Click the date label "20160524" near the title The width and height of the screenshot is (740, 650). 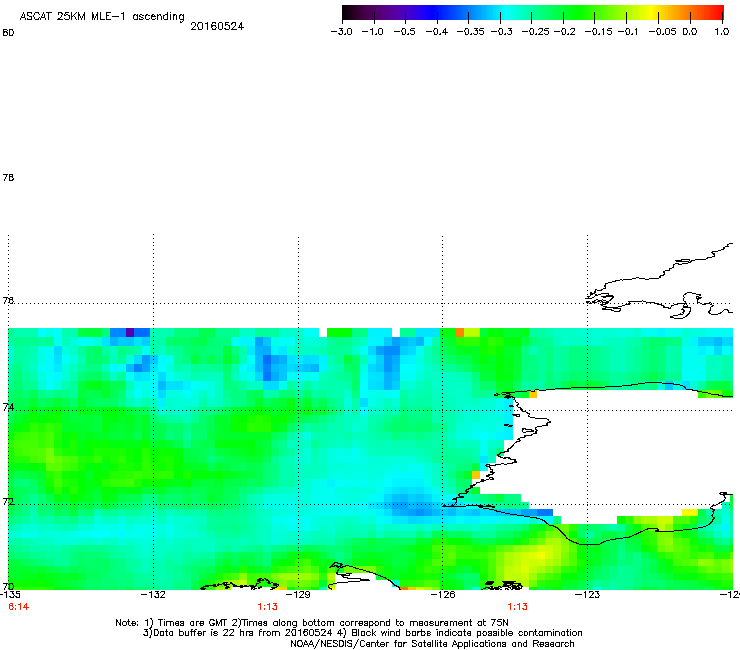pyautogui.click(x=217, y=26)
